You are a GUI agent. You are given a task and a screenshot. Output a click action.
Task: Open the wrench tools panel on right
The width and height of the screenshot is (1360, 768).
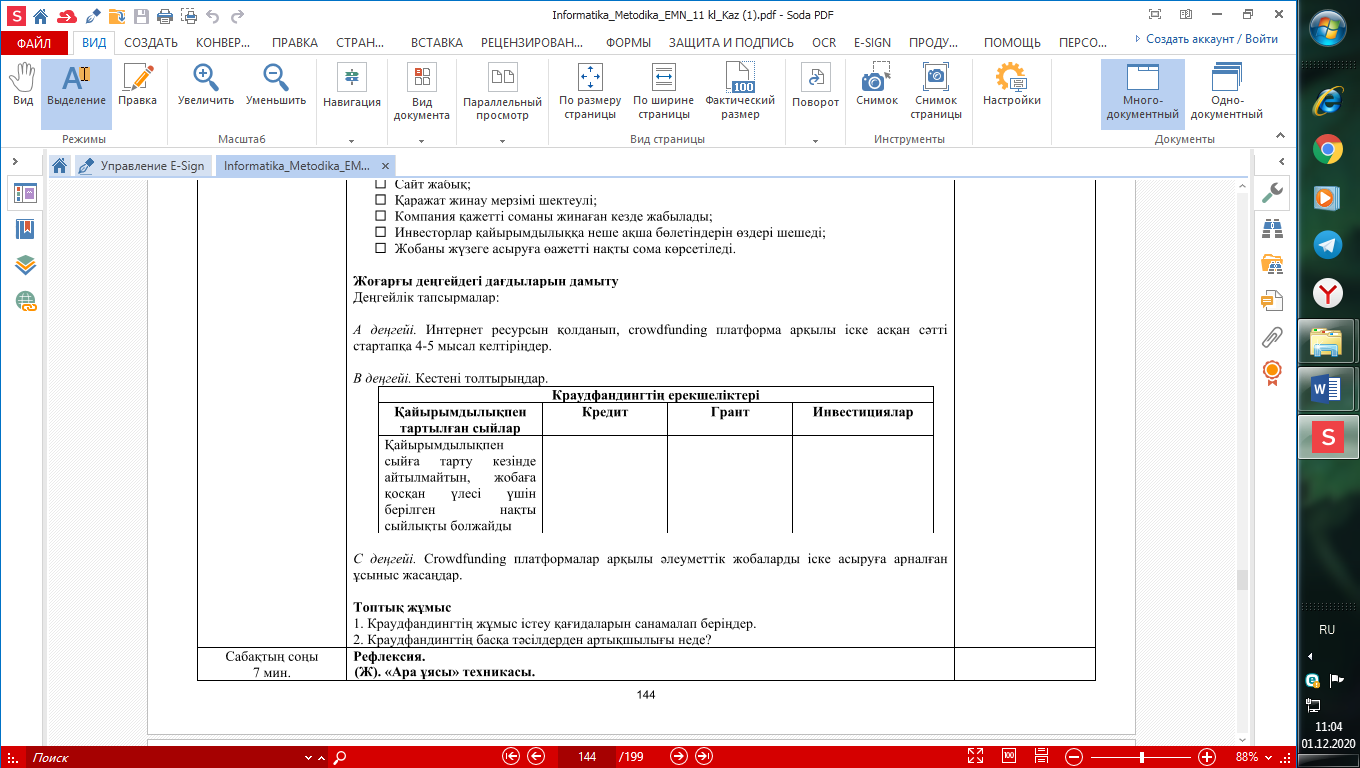click(1272, 193)
